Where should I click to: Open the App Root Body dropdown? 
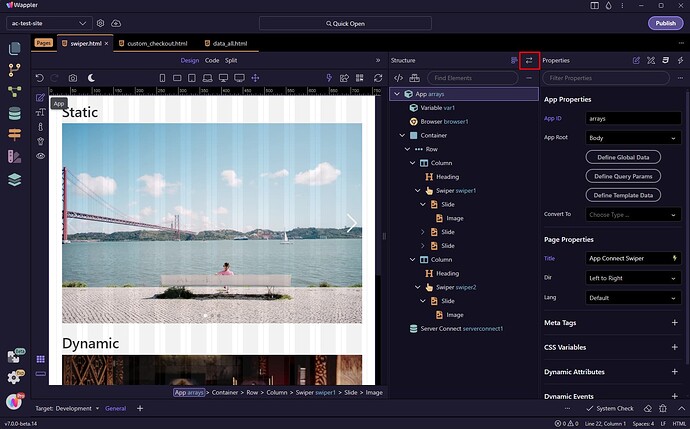pyautogui.click(x=633, y=138)
